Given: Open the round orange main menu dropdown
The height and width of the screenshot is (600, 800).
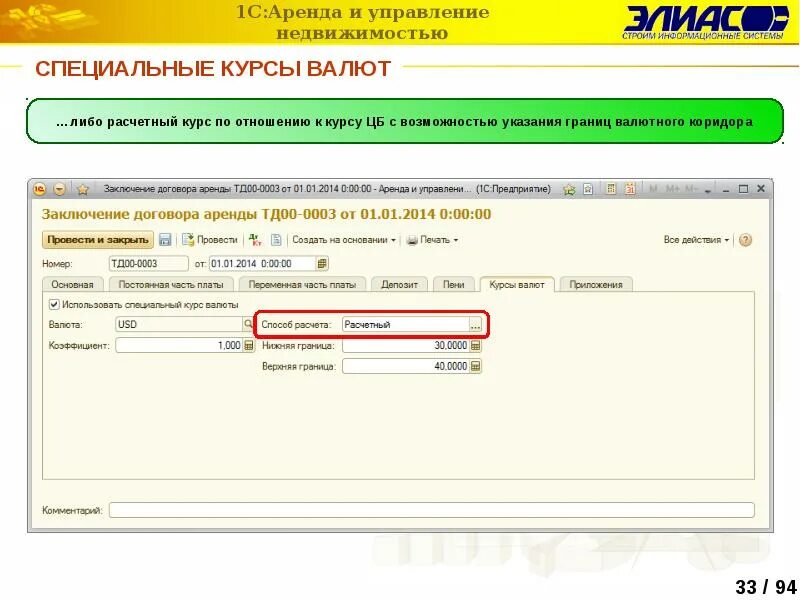Looking at the screenshot, I should click(59, 189).
